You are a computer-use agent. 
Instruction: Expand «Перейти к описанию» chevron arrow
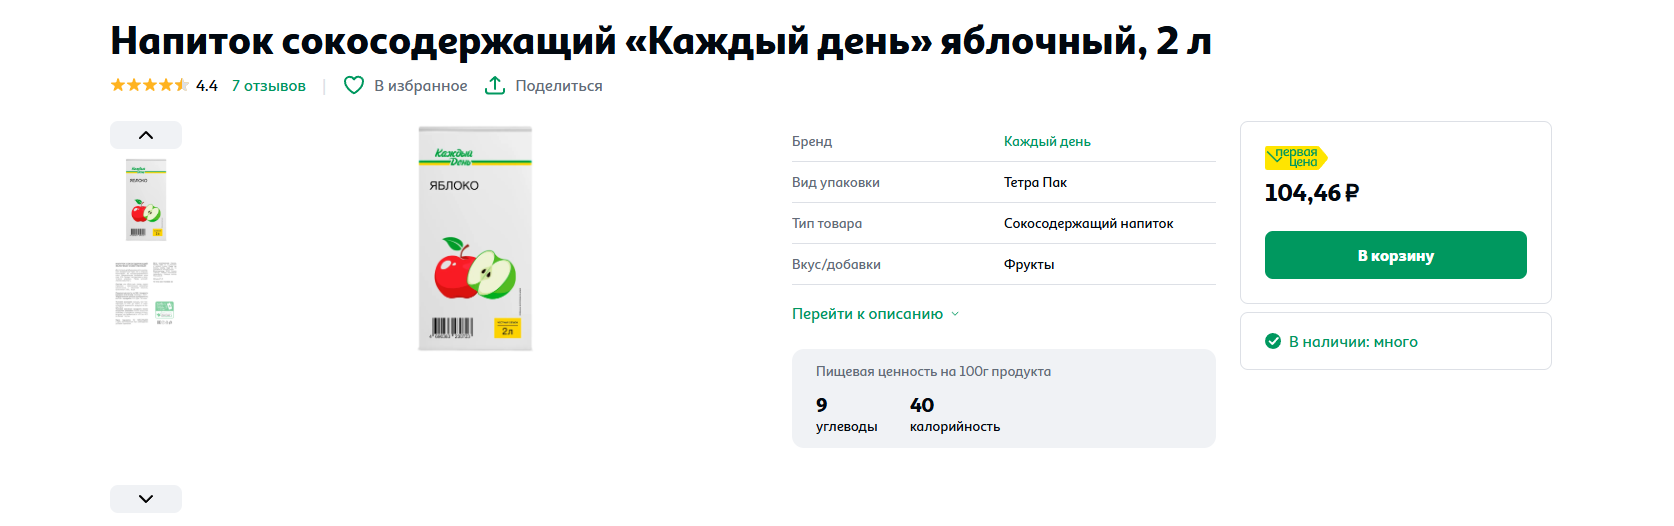click(955, 314)
